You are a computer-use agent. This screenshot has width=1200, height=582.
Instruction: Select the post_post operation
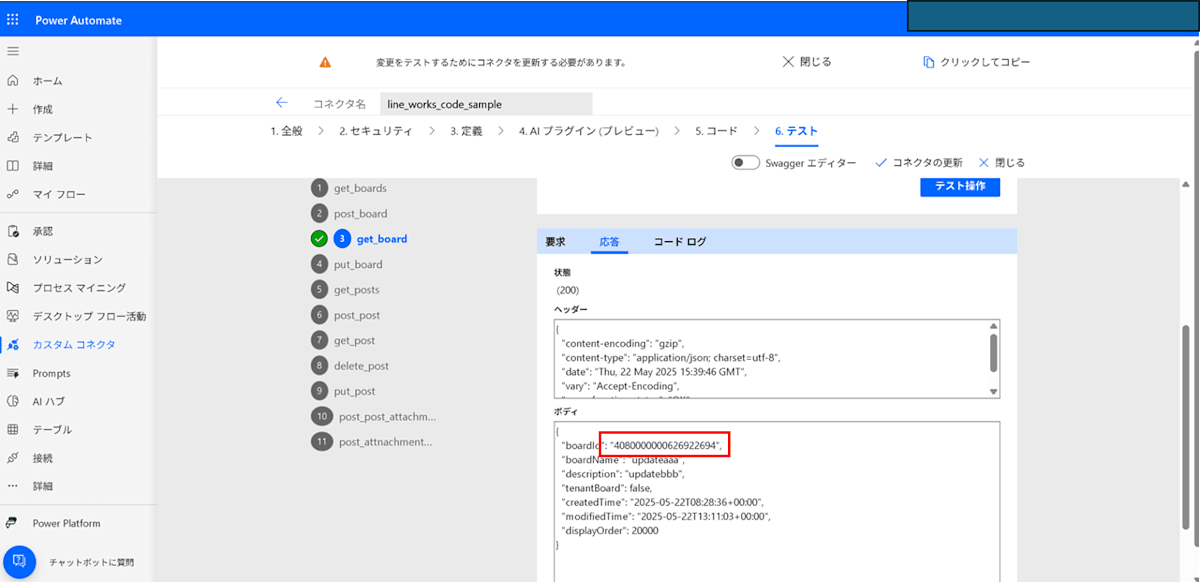357,315
